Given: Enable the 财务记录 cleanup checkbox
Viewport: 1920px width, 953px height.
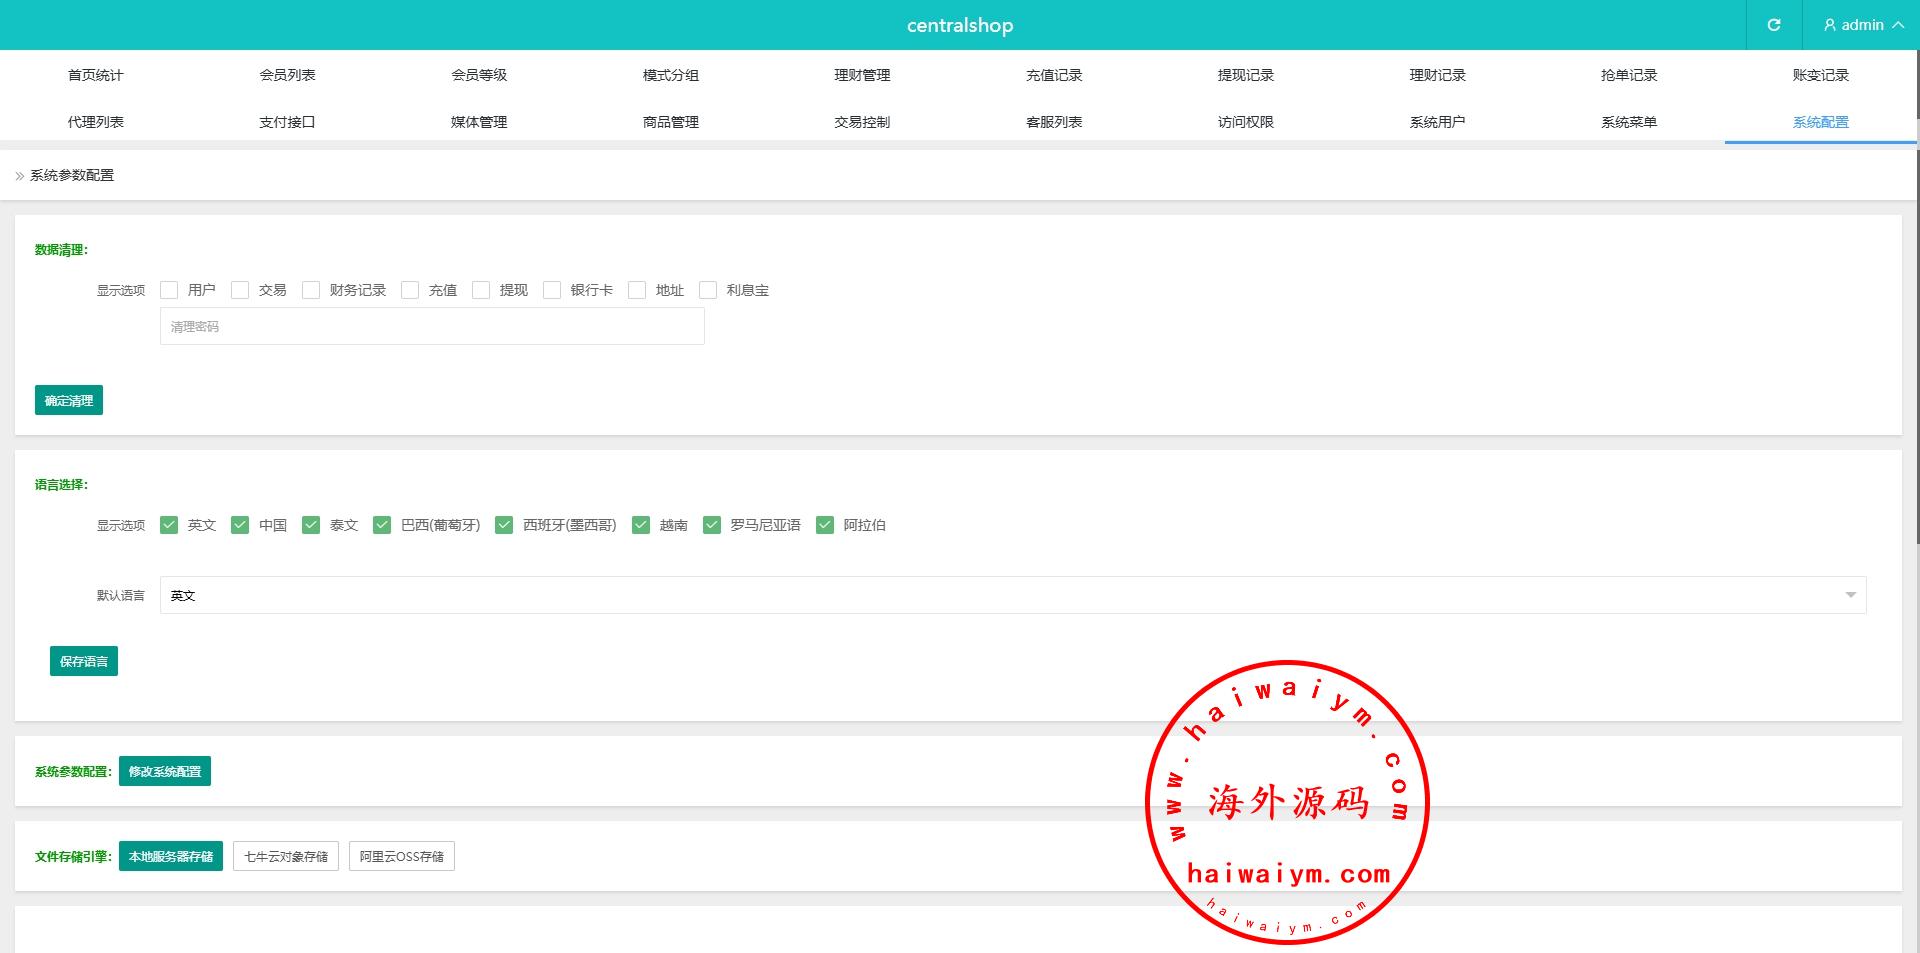Looking at the screenshot, I should click(311, 290).
